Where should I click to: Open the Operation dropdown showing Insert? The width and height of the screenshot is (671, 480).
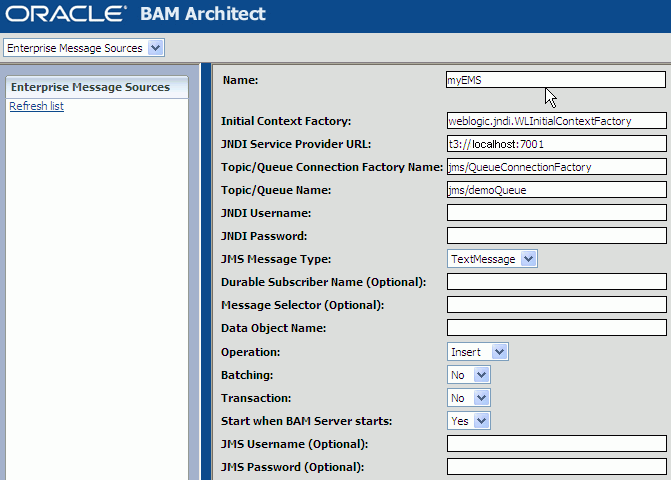[478, 352]
